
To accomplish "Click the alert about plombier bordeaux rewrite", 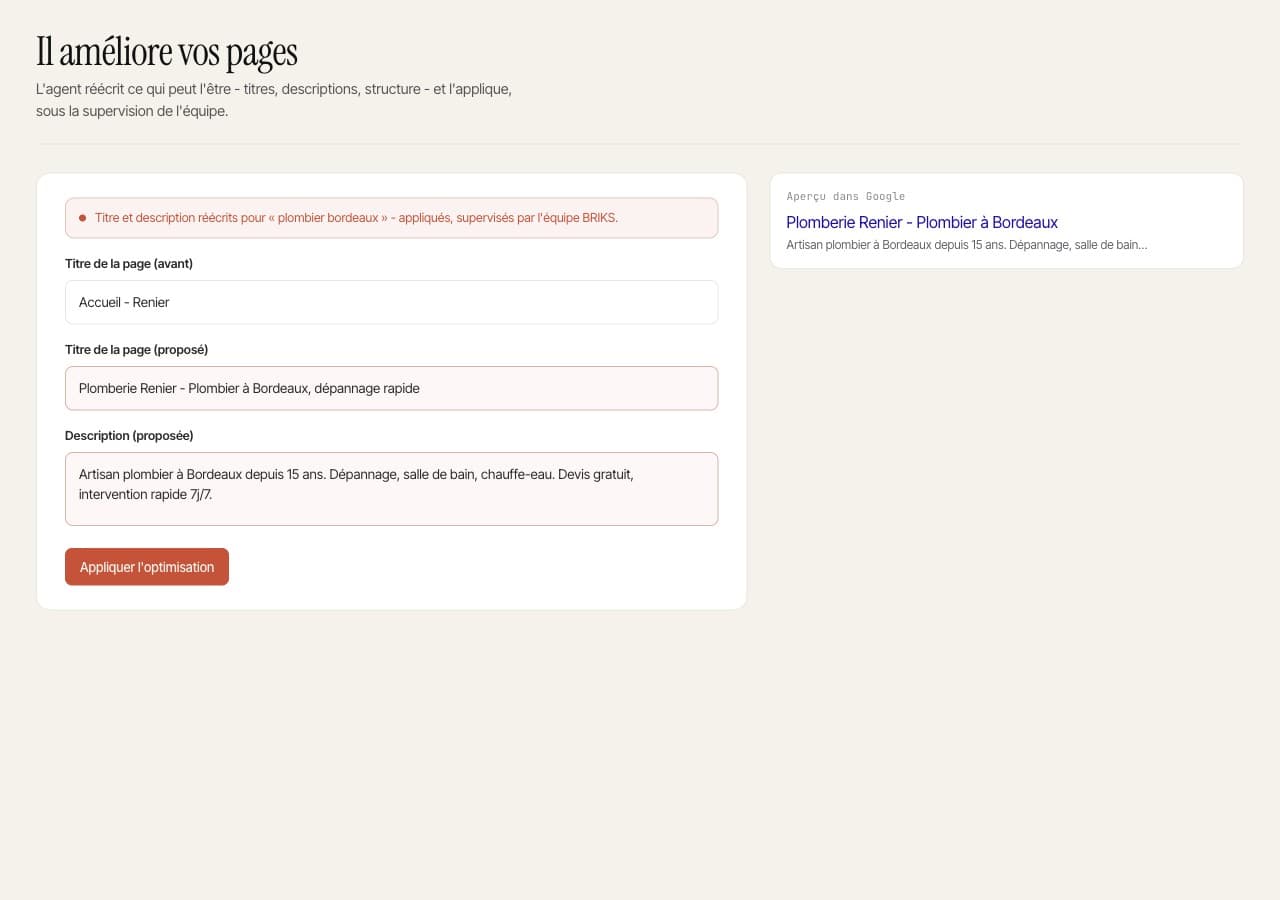I will 391,218.
